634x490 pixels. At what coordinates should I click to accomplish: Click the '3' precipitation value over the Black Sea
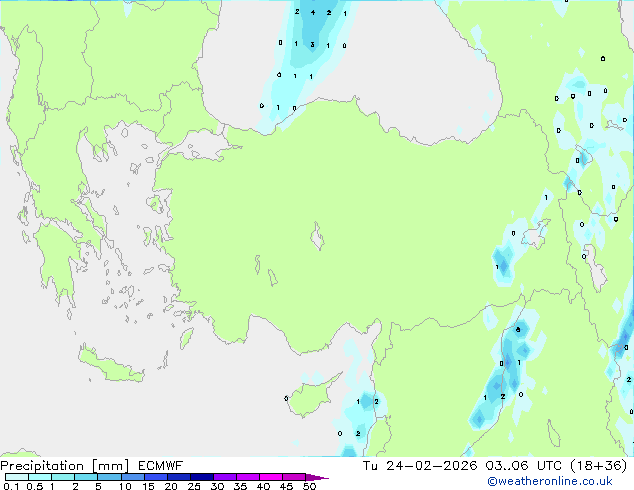pos(312,44)
